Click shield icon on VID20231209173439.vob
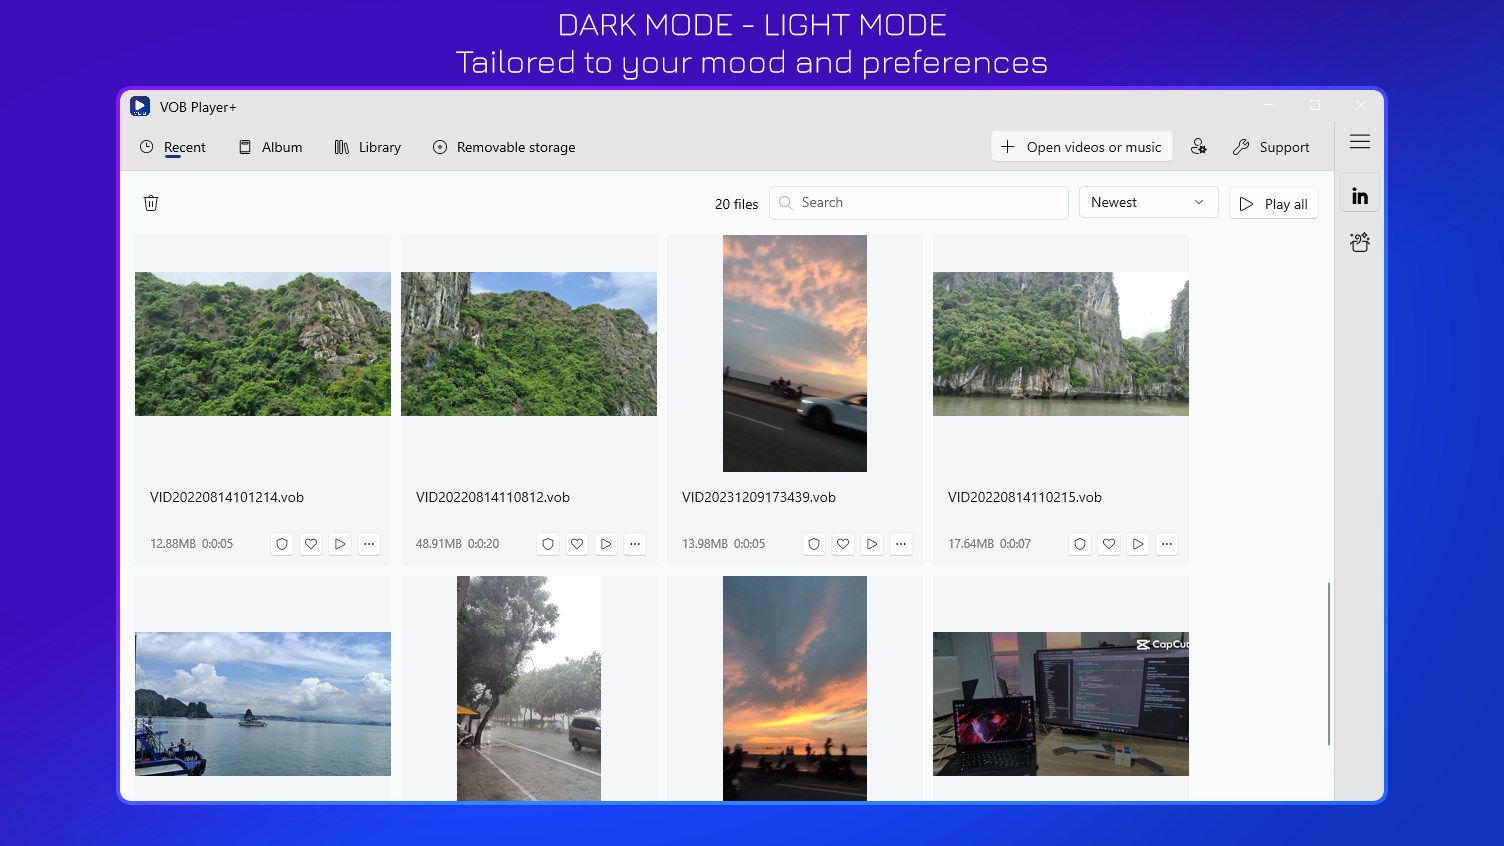Screen dimensions: 1504x846 click(814, 544)
